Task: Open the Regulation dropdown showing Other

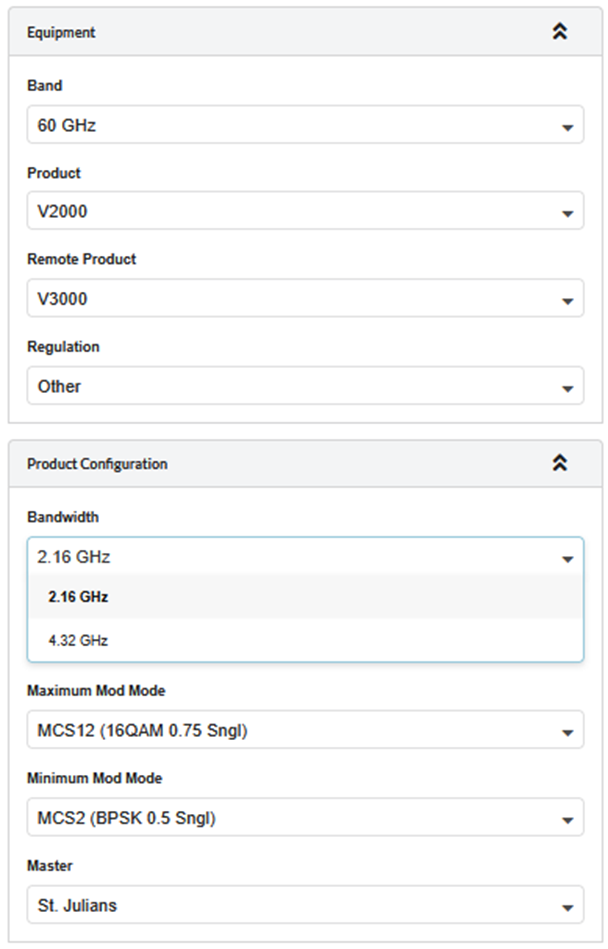Action: coord(305,386)
